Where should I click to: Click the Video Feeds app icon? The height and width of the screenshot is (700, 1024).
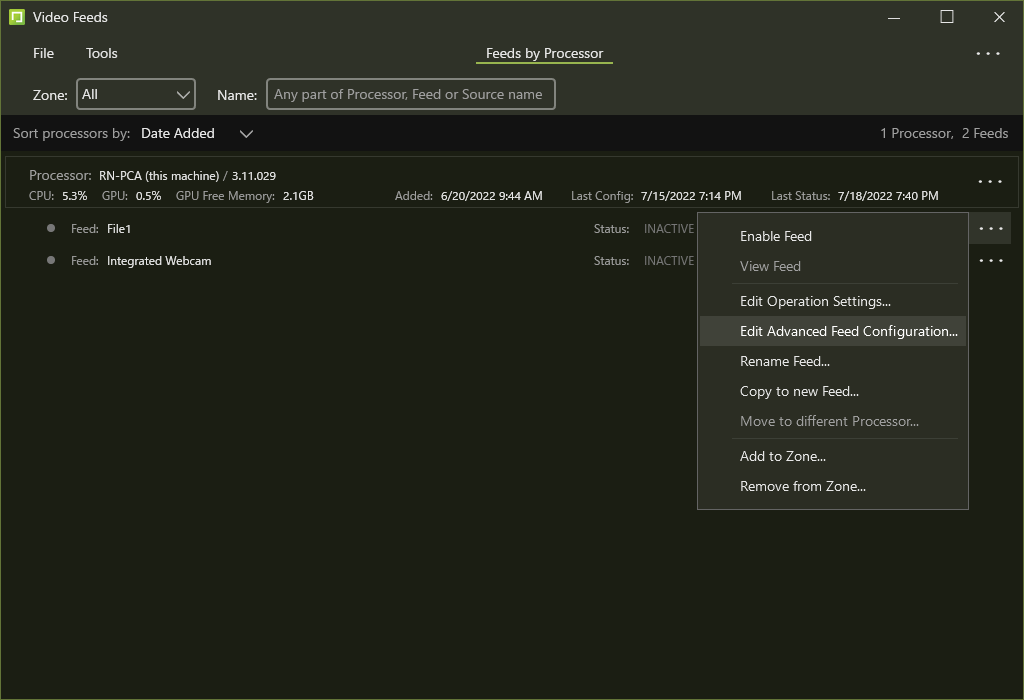(16, 17)
